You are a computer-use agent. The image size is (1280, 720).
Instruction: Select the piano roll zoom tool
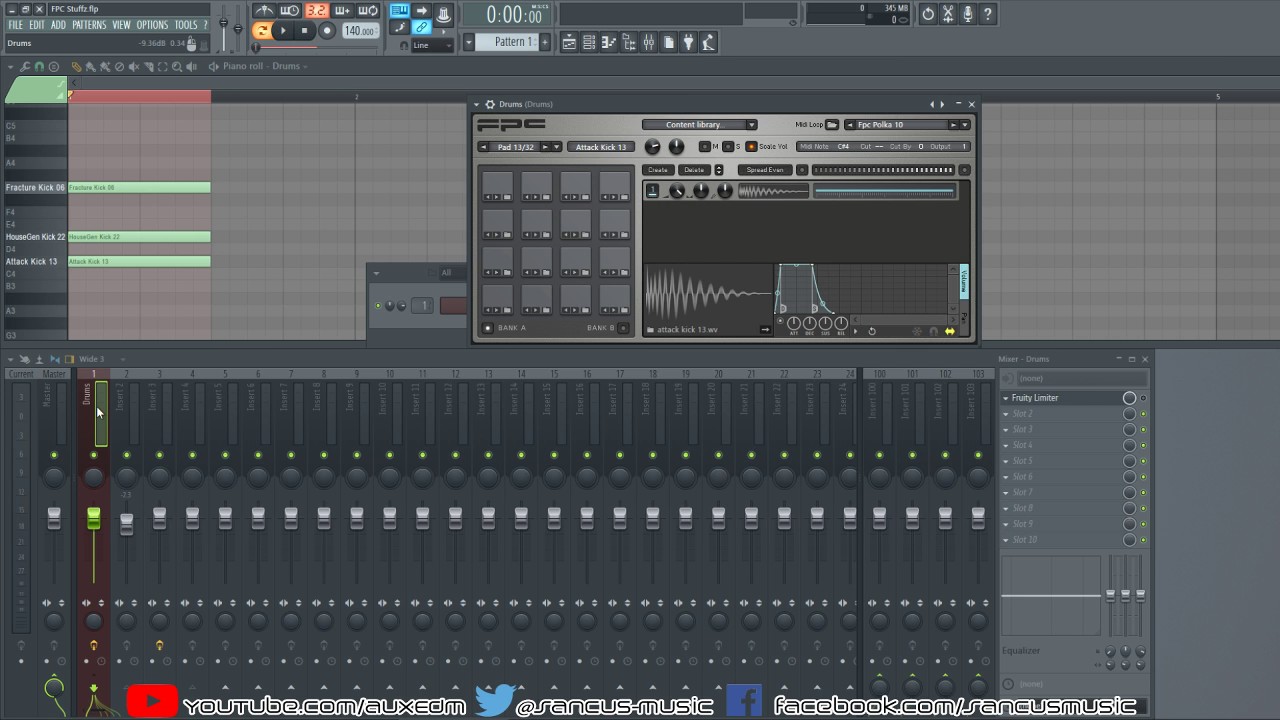click(177, 66)
